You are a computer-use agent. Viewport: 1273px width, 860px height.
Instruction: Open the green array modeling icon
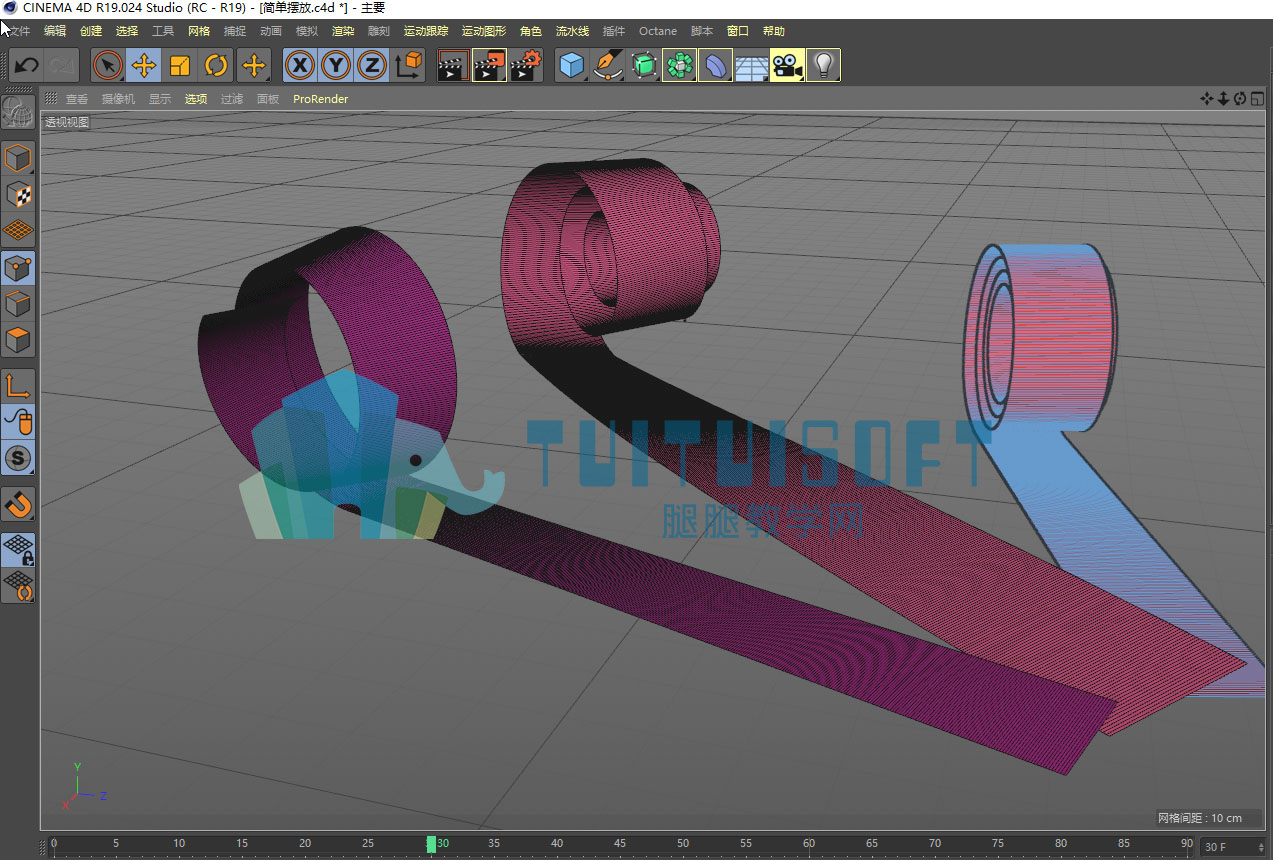coord(680,66)
